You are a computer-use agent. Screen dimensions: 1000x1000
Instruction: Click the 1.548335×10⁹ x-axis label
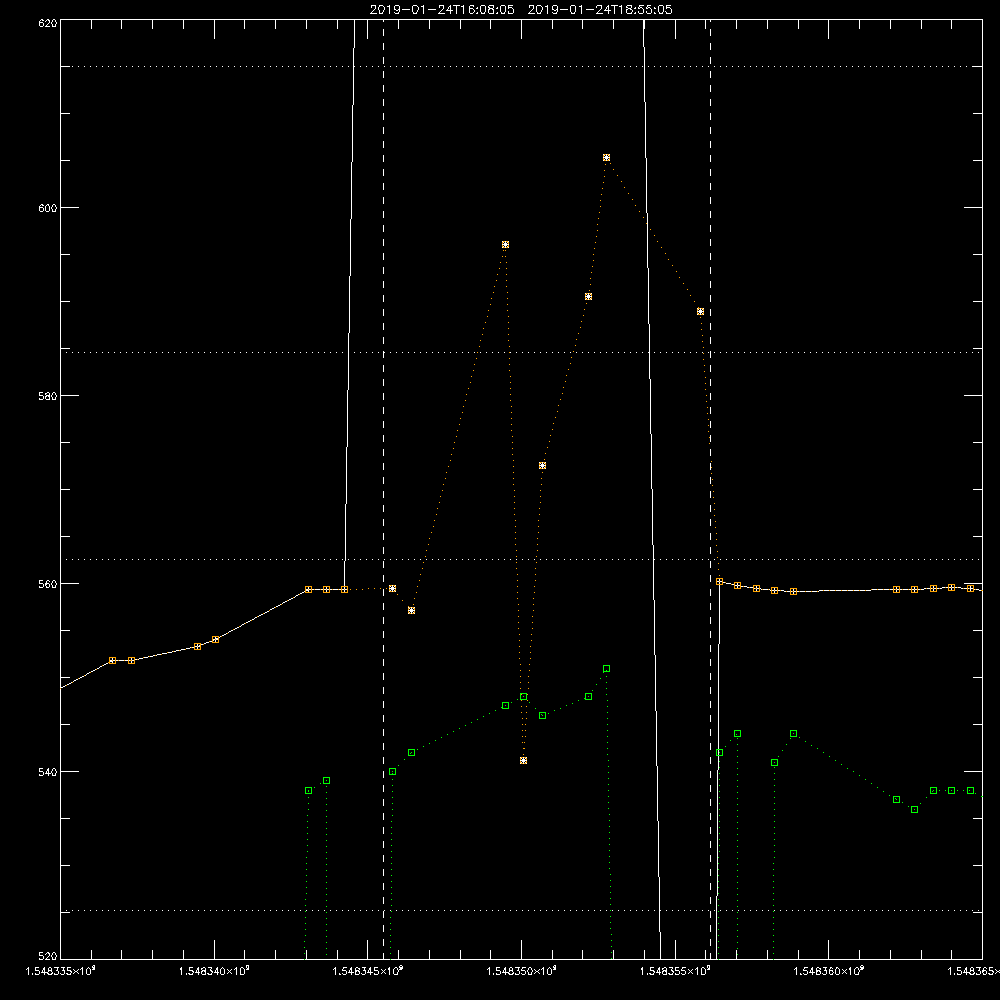click(x=61, y=971)
